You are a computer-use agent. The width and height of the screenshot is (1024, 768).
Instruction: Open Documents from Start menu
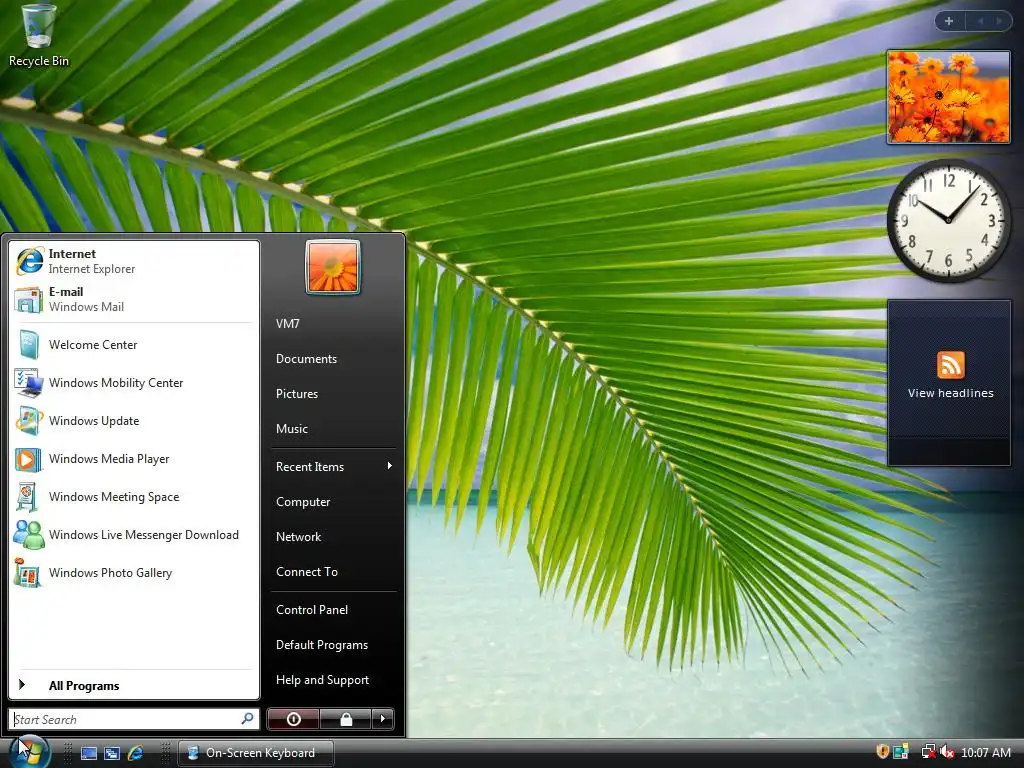(334, 359)
